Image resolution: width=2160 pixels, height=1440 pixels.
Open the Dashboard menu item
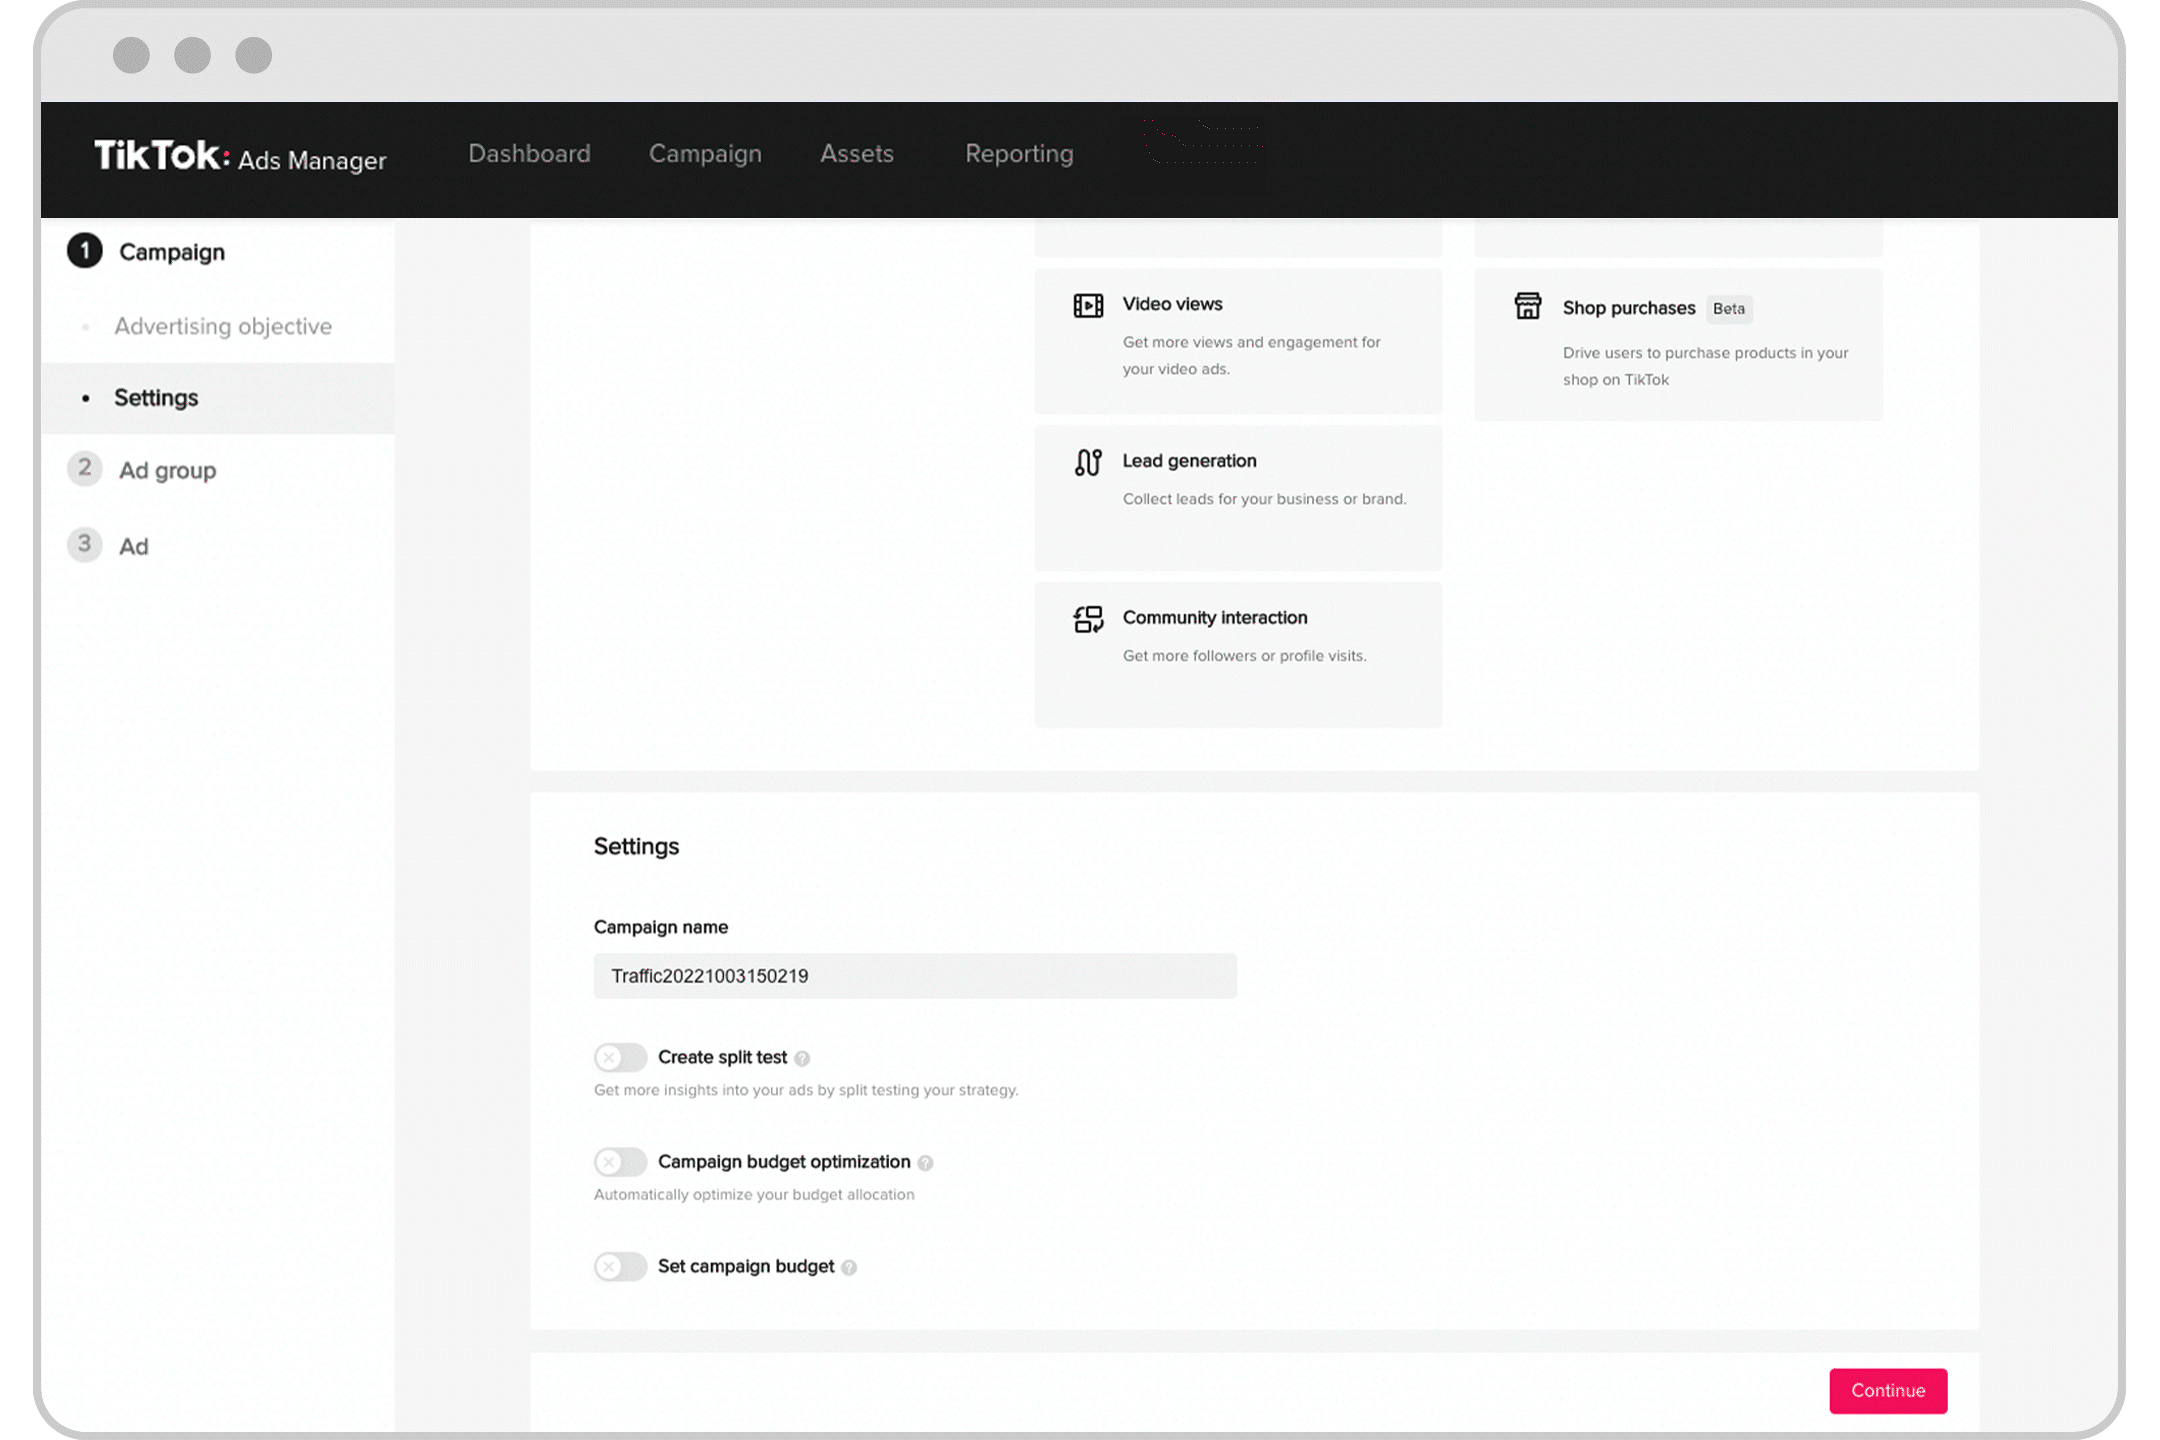[529, 154]
